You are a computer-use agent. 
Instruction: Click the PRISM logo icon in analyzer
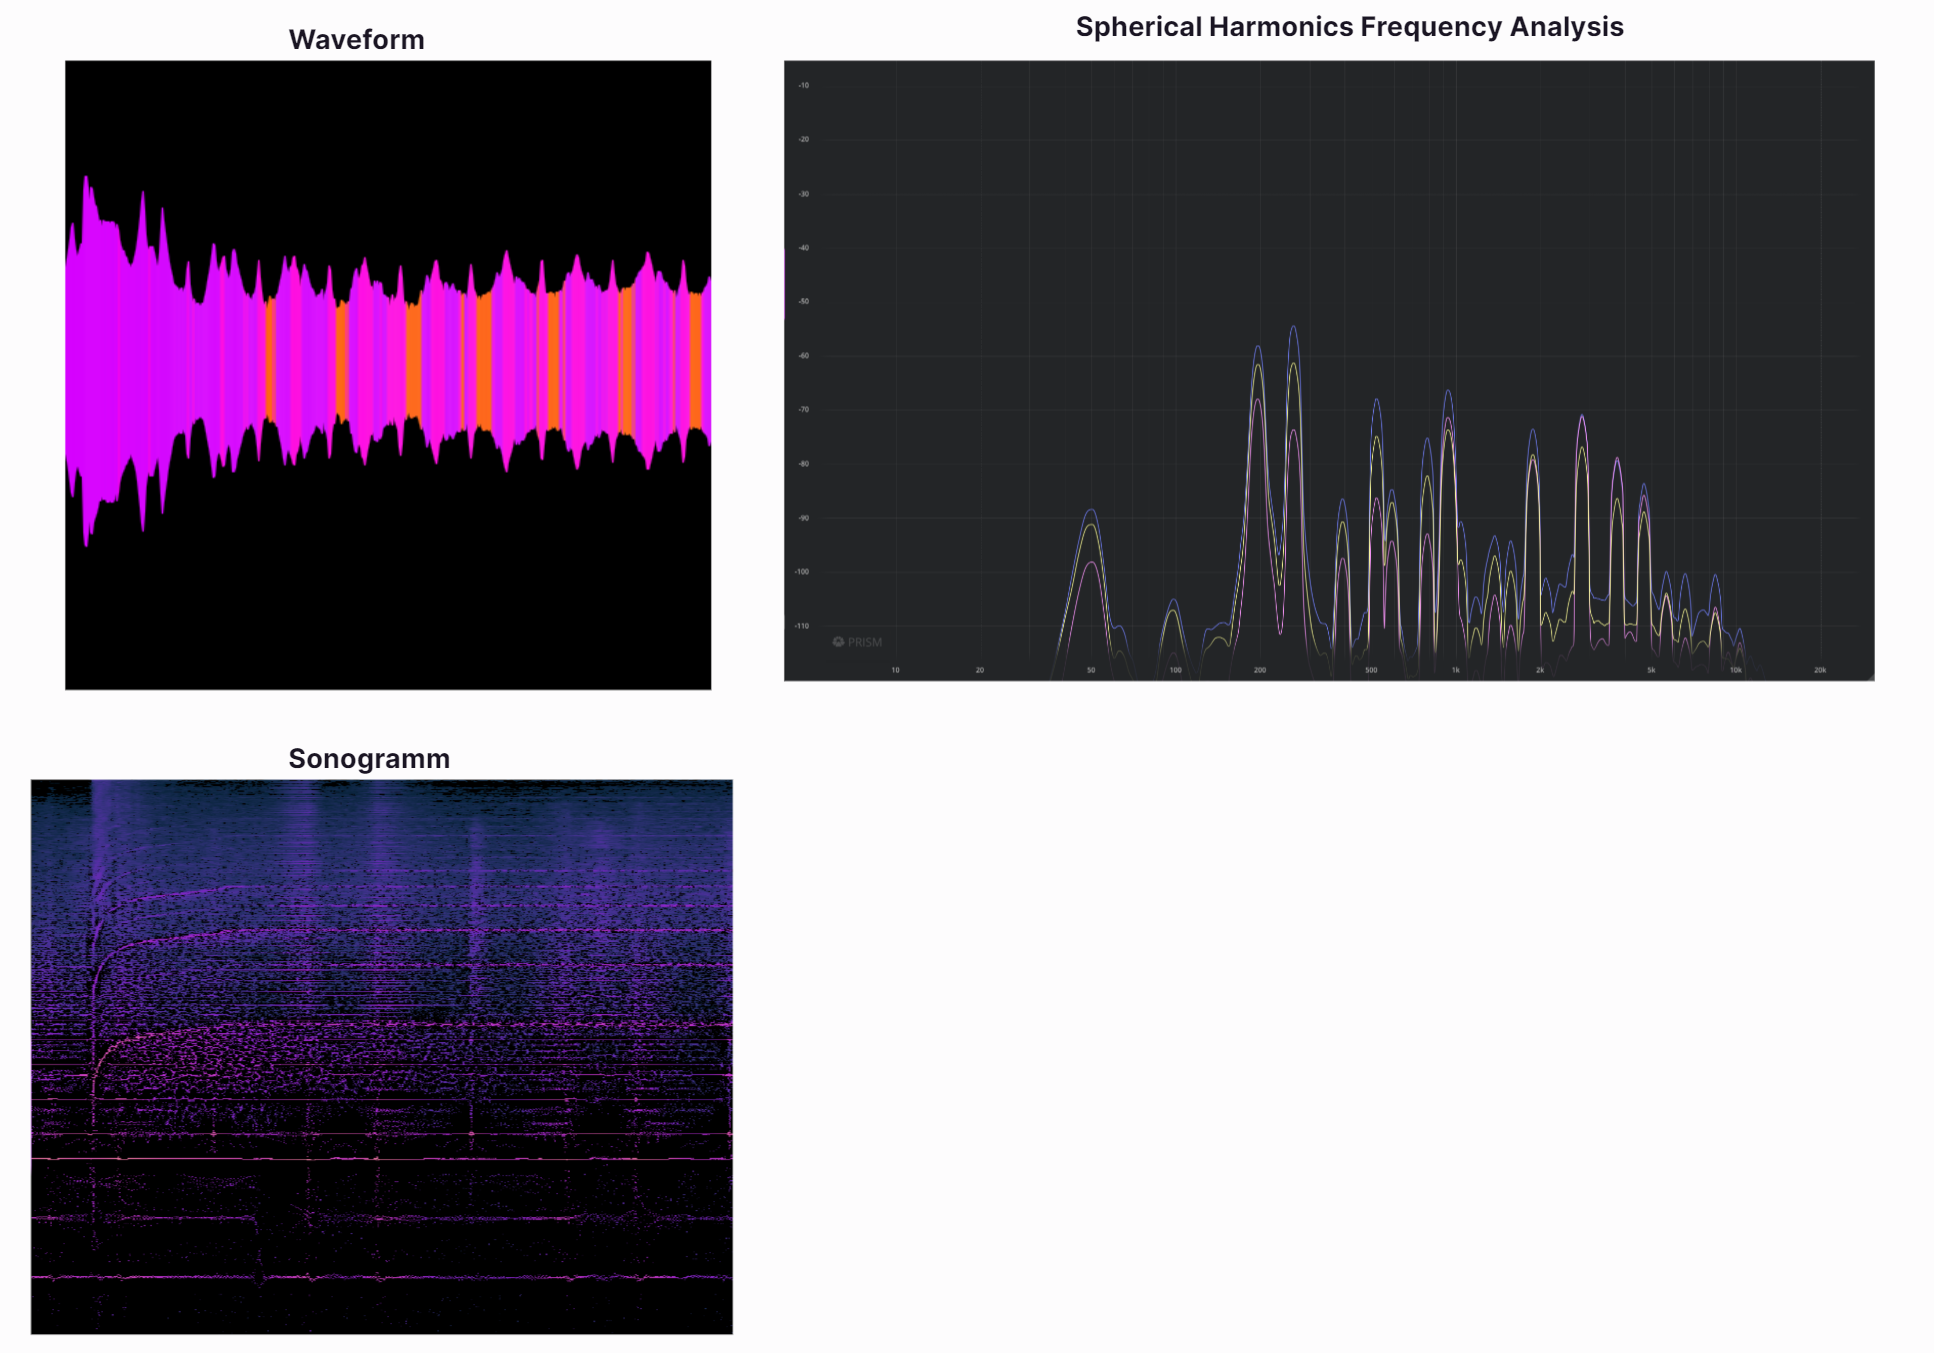(838, 642)
